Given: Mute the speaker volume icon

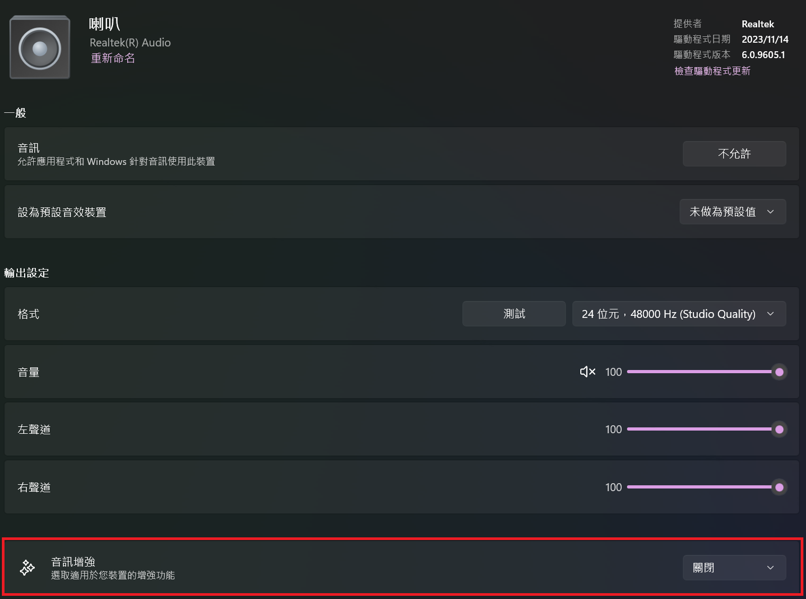Looking at the screenshot, I should point(587,372).
